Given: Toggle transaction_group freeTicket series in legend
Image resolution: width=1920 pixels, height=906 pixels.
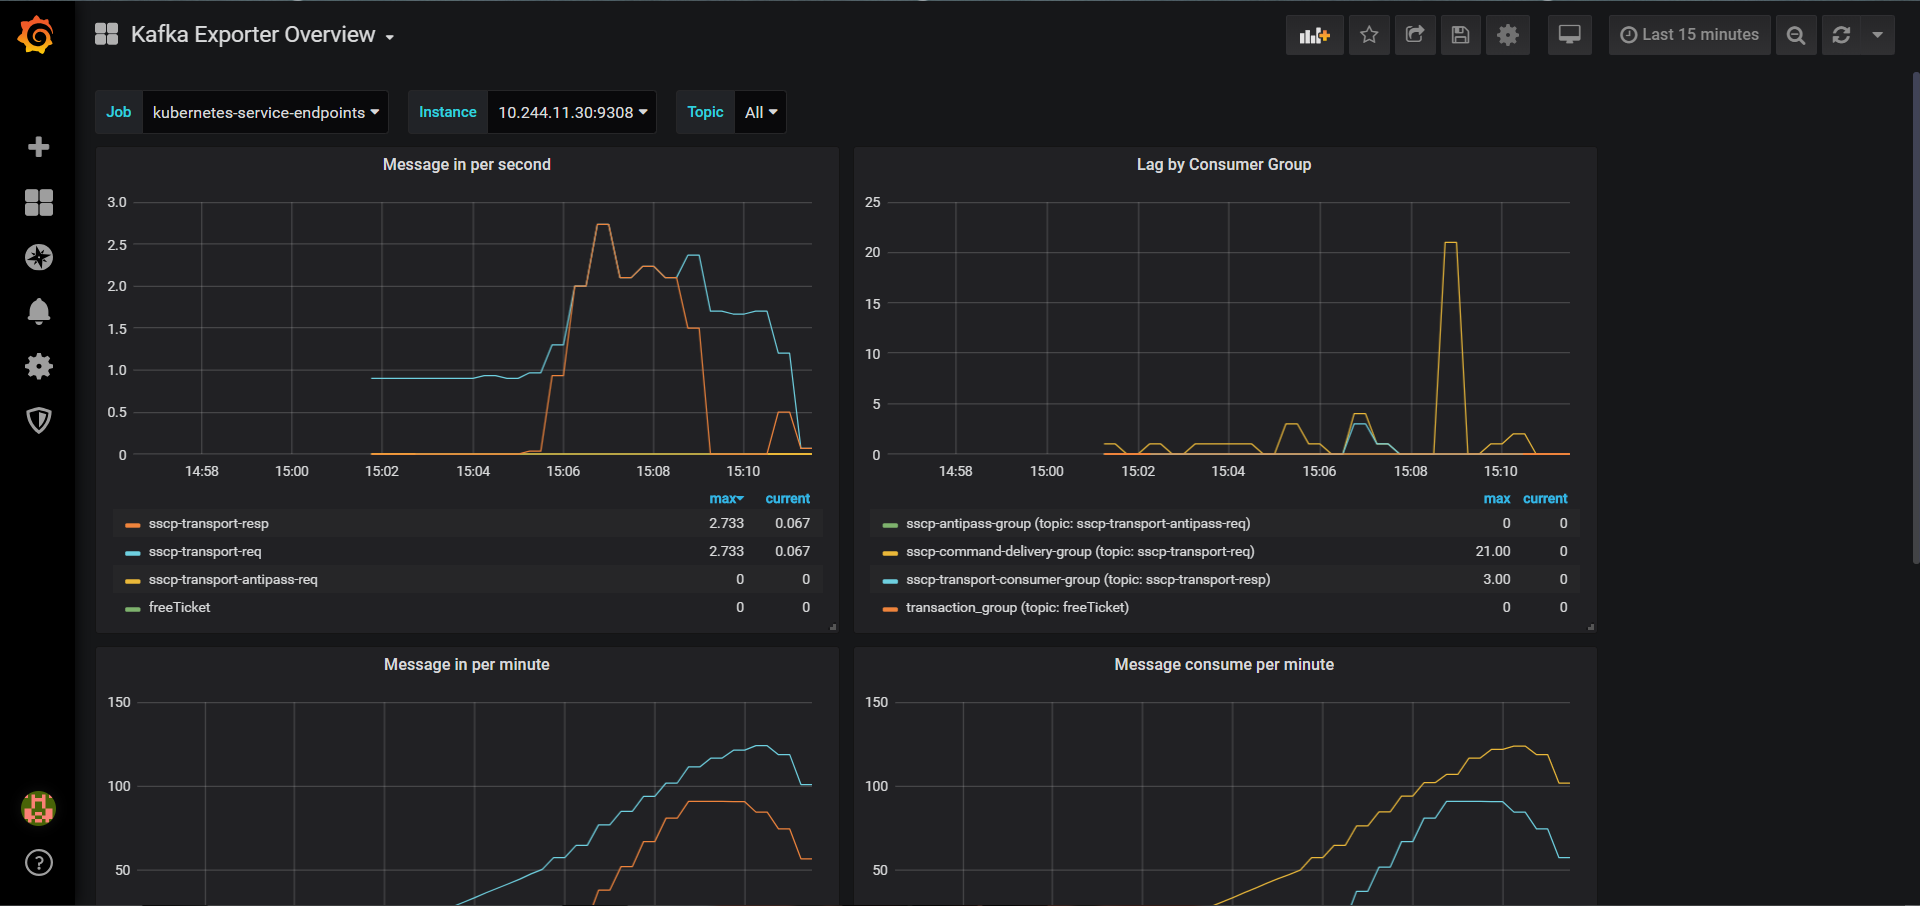Looking at the screenshot, I should (x=1017, y=608).
